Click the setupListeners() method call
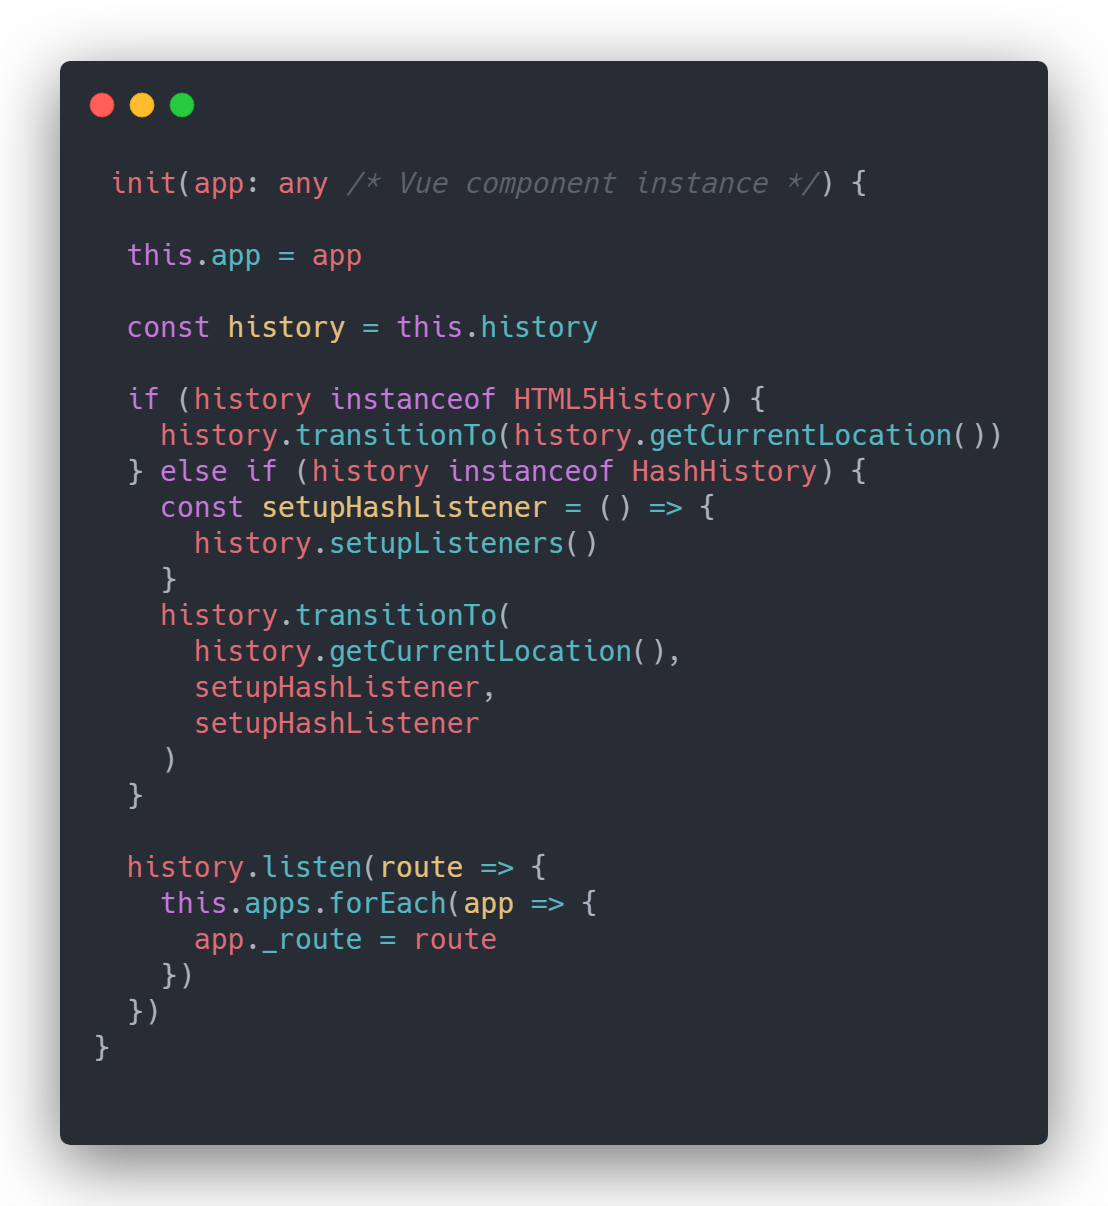This screenshot has height=1206, width=1108. point(463,544)
